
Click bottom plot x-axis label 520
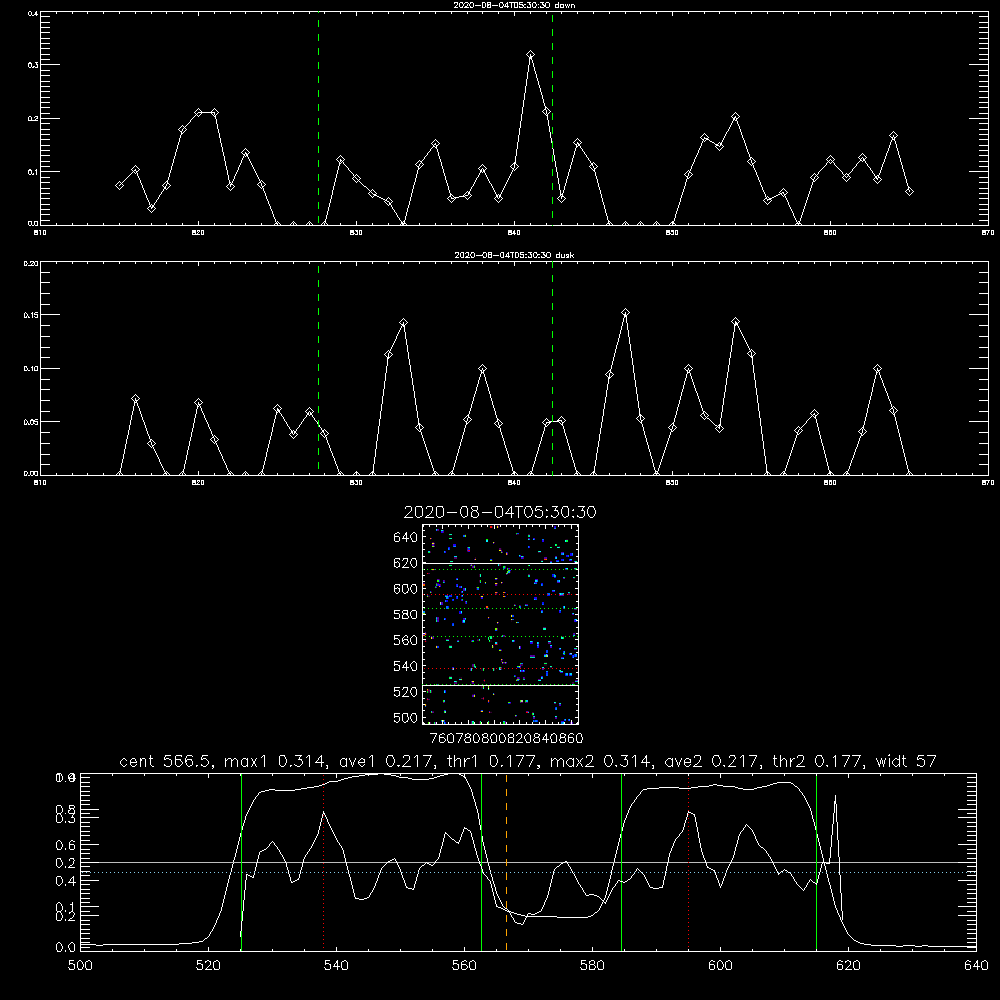tap(208, 966)
